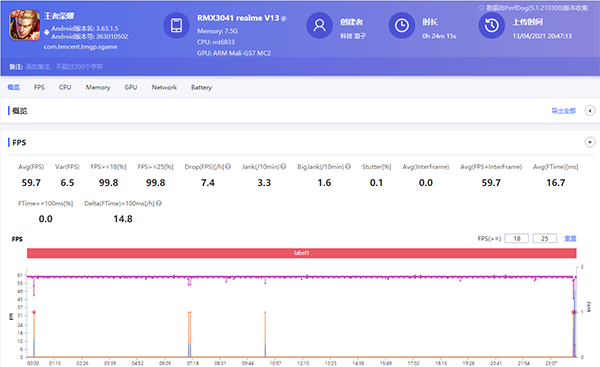600x367 pixels.
Task: Open the Network tab
Action: click(164, 87)
